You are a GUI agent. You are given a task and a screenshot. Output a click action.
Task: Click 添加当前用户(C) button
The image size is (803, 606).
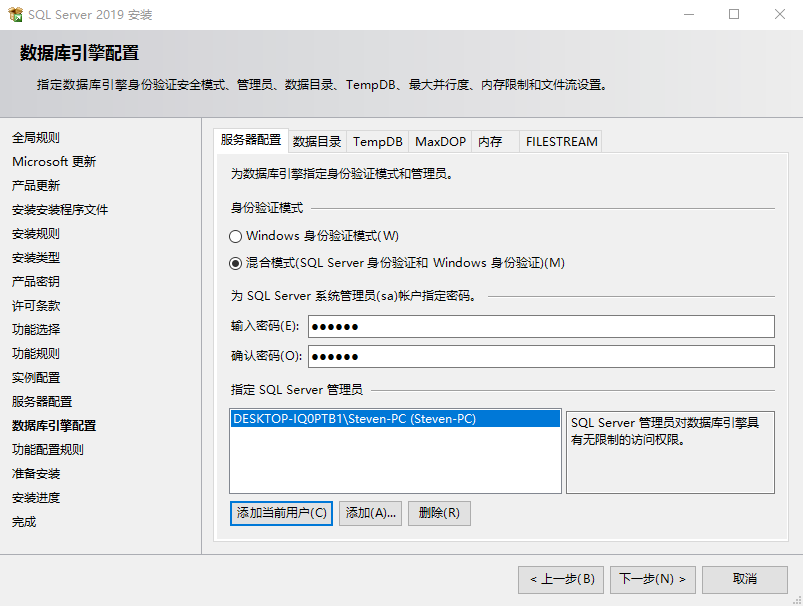[281, 513]
